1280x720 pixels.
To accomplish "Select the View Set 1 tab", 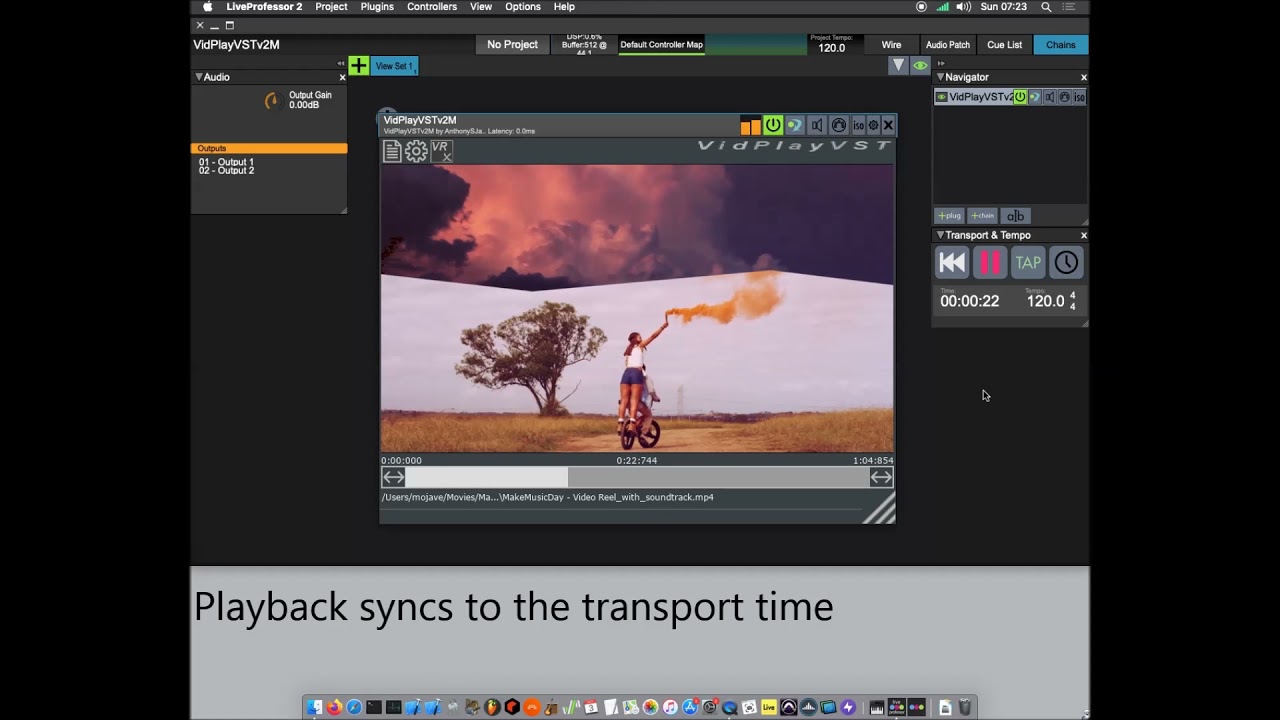I will point(394,66).
